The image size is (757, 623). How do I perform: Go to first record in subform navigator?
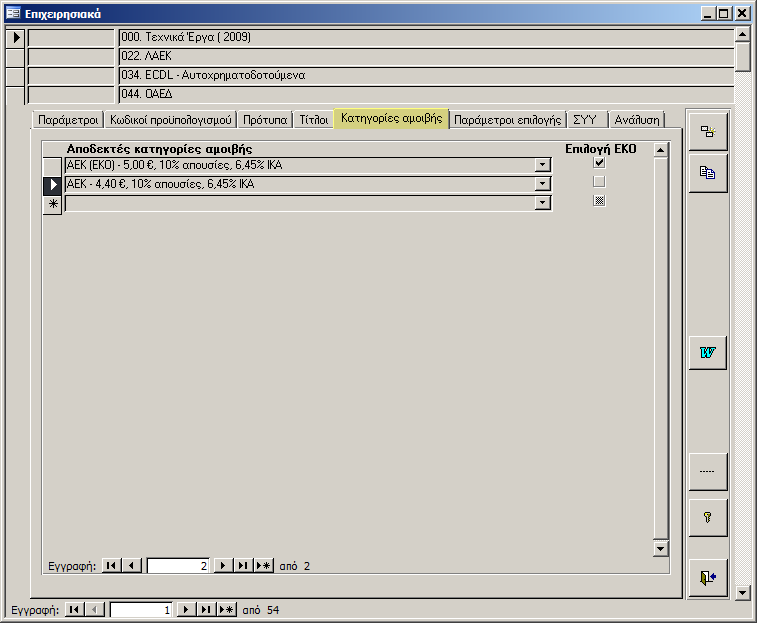[x=112, y=566]
